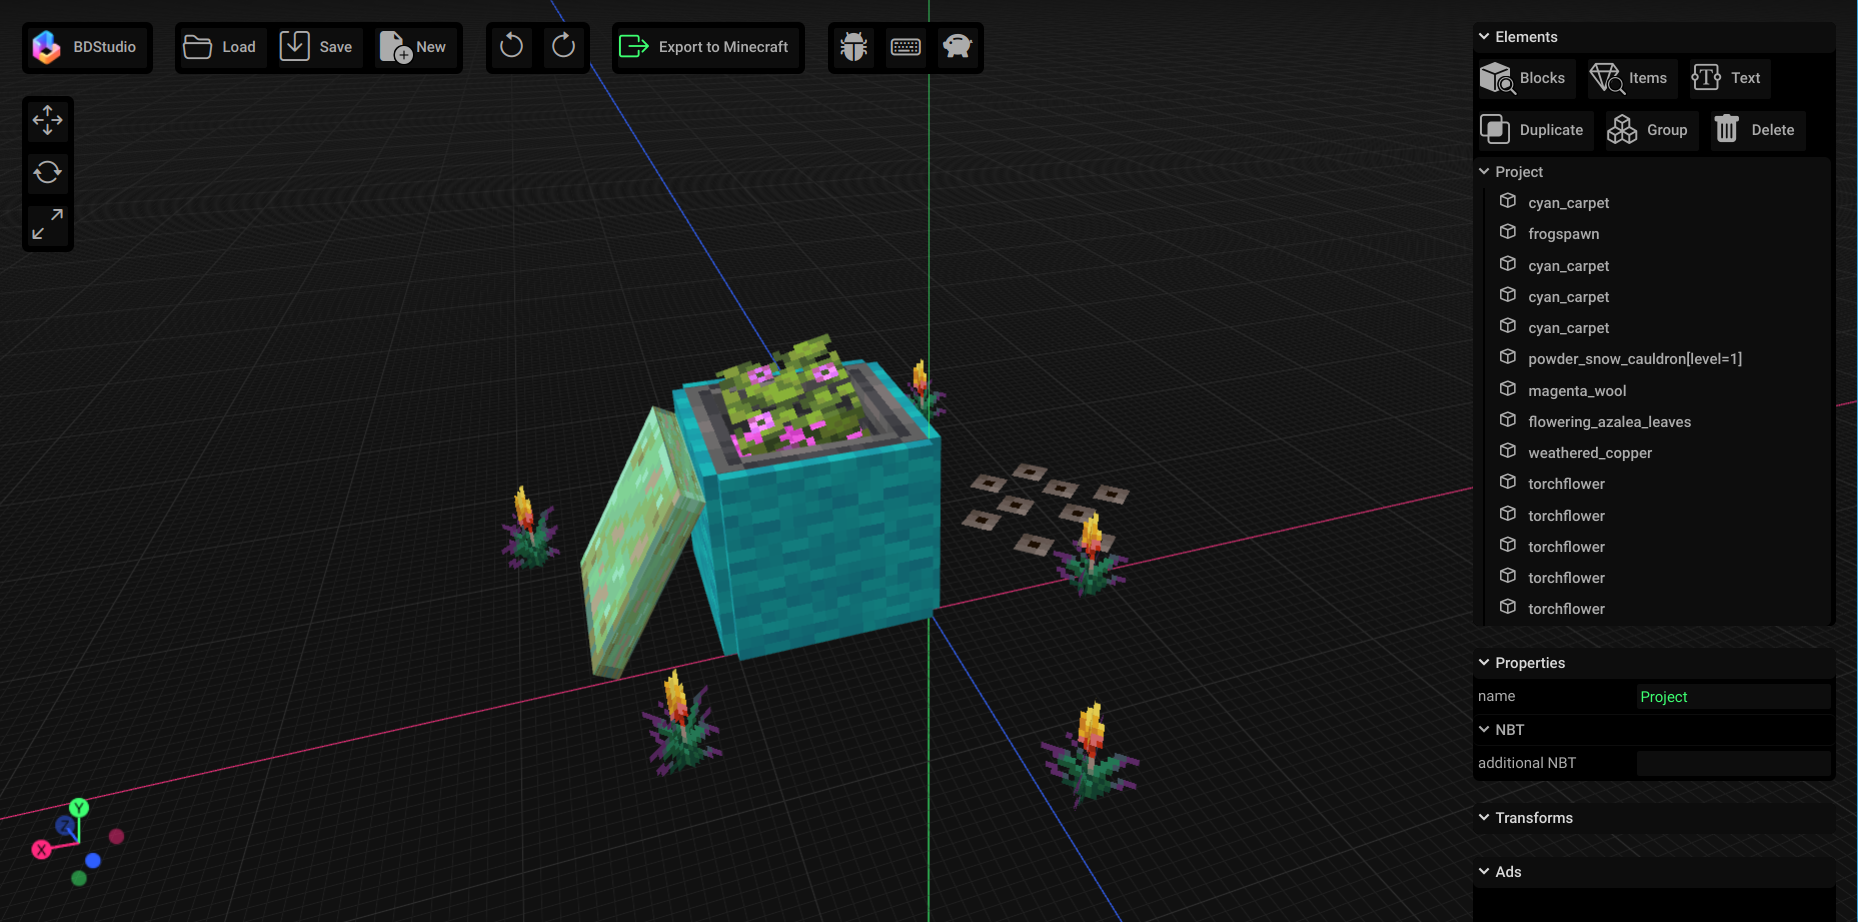The image size is (1858, 922).
Task: Select the weathered_copper element
Action: pos(1589,453)
